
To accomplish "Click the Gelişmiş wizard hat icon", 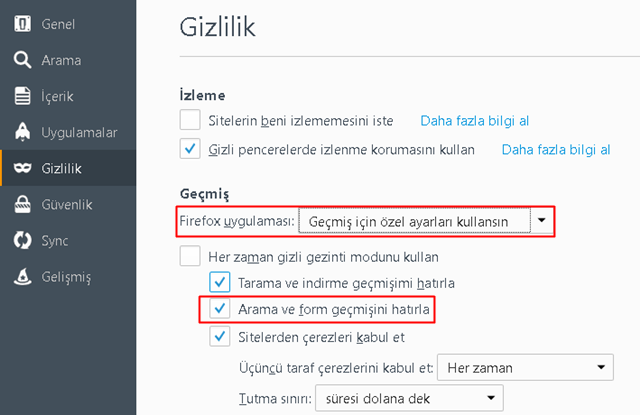I will tap(22, 276).
